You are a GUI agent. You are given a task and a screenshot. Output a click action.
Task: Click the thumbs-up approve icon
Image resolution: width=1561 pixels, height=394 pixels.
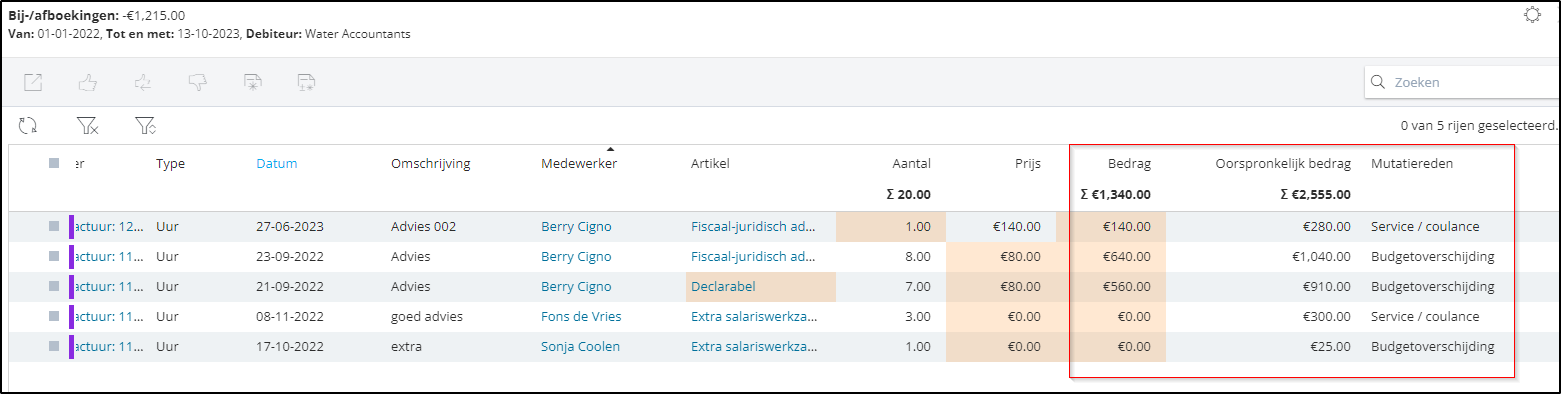coord(88,83)
